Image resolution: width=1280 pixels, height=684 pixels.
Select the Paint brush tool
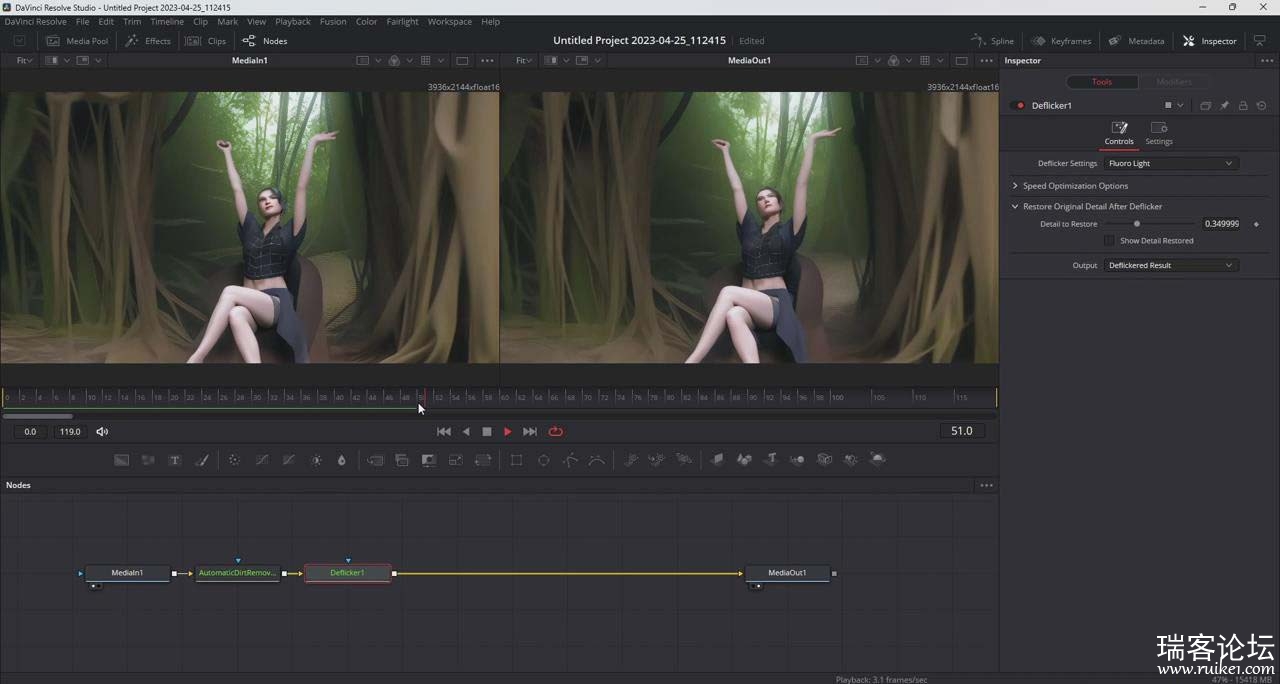(201, 460)
